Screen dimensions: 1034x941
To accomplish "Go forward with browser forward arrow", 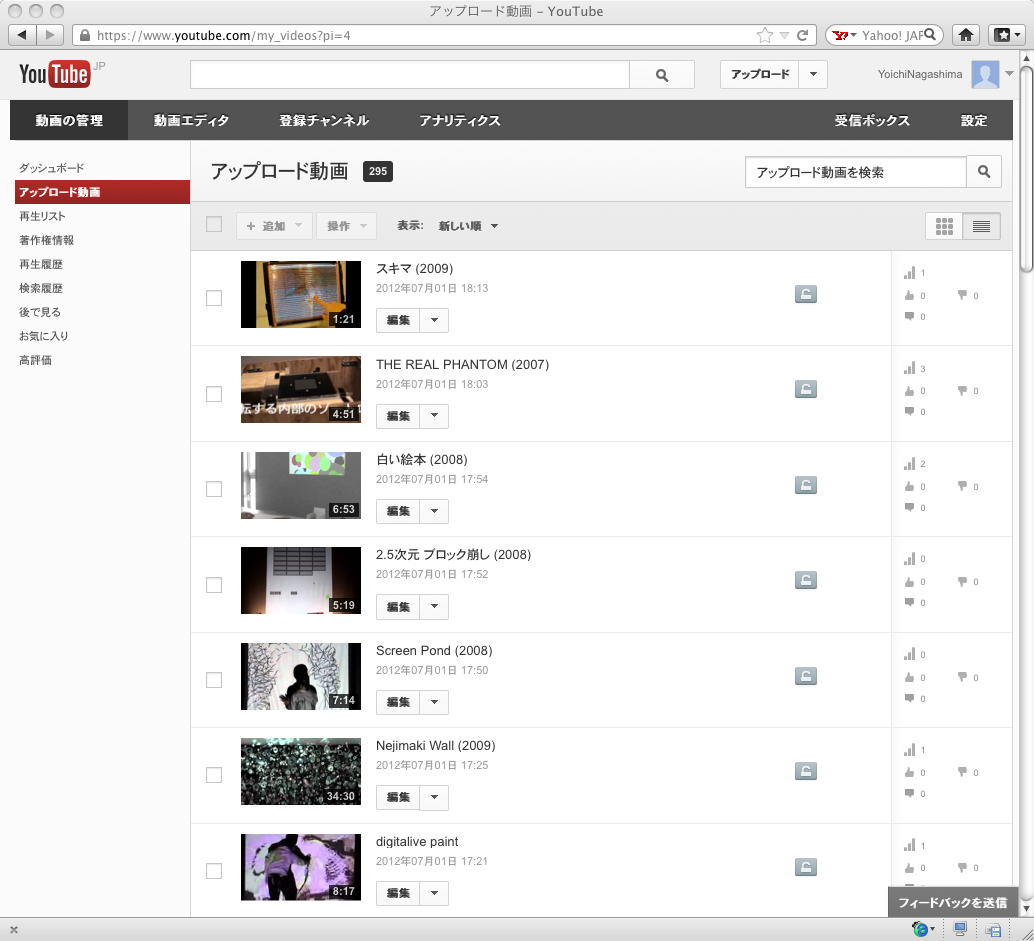I will click(49, 34).
